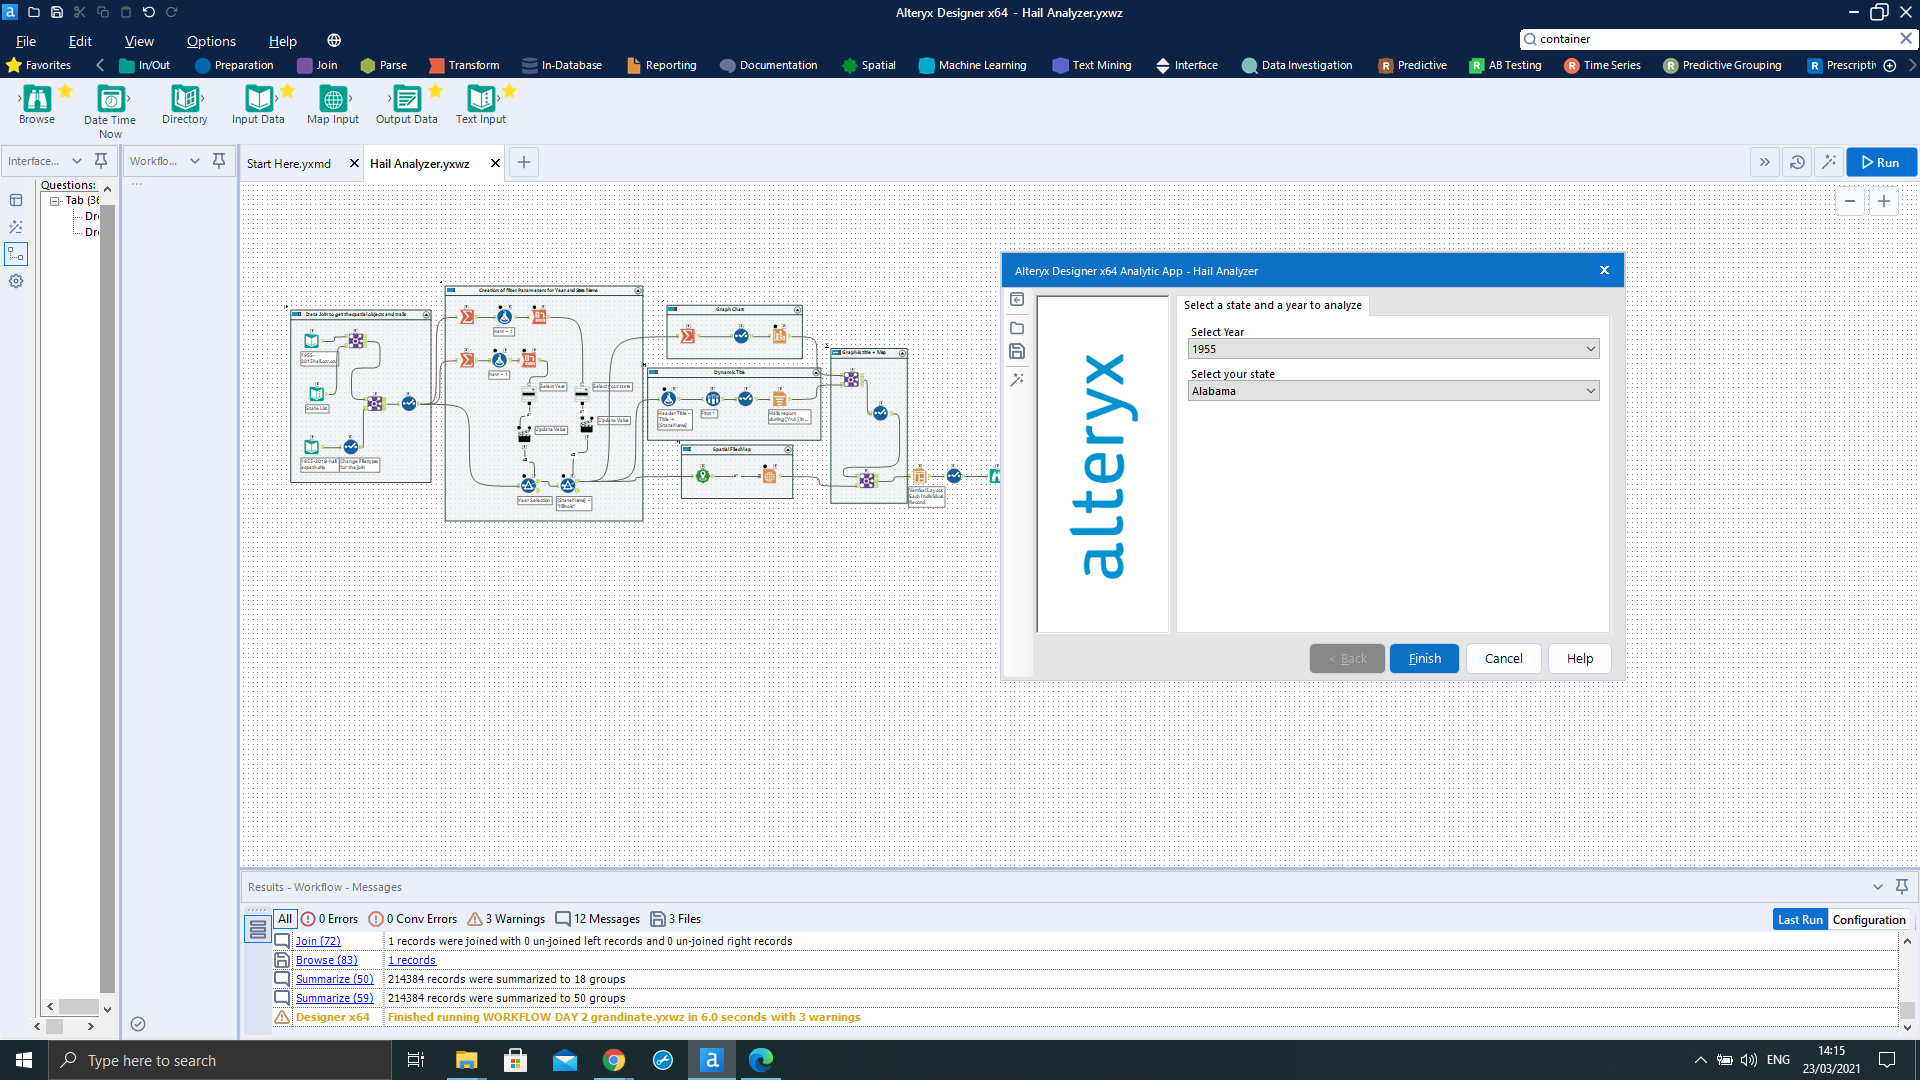Filter results by 12 Messages

598,919
